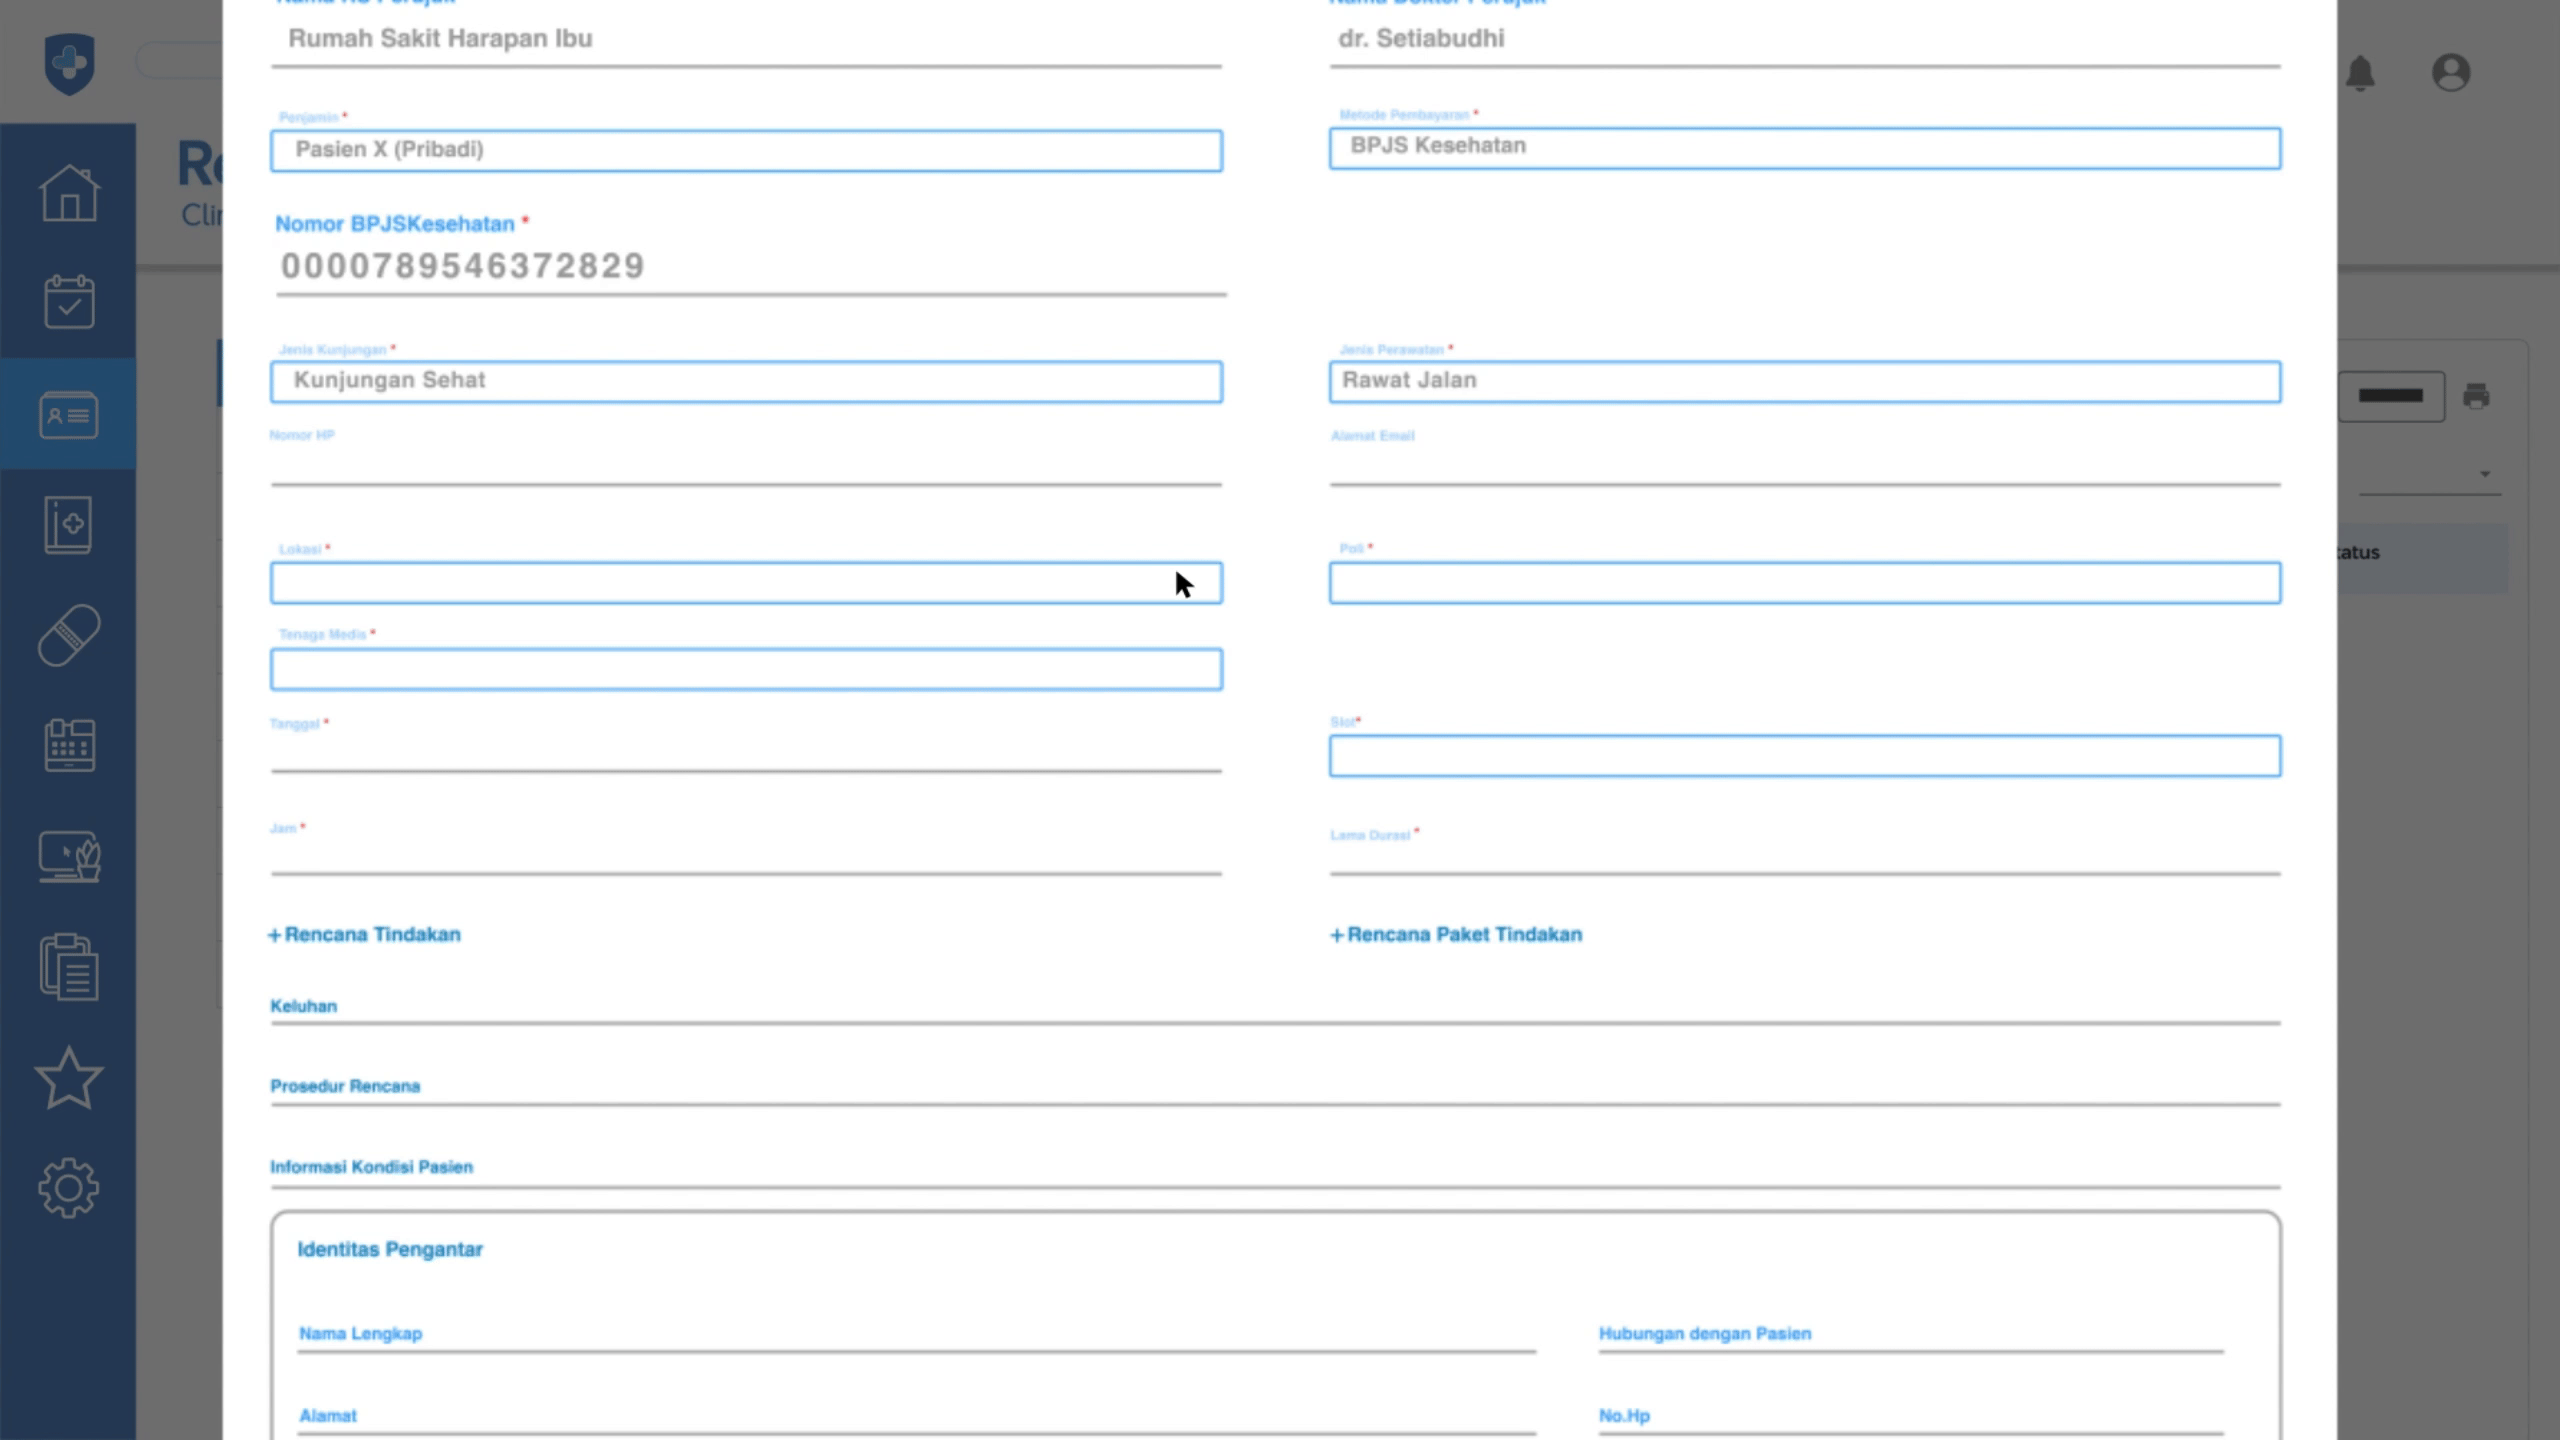2560x1440 pixels.
Task: Open the user profile avatar icon
Action: [x=2451, y=73]
